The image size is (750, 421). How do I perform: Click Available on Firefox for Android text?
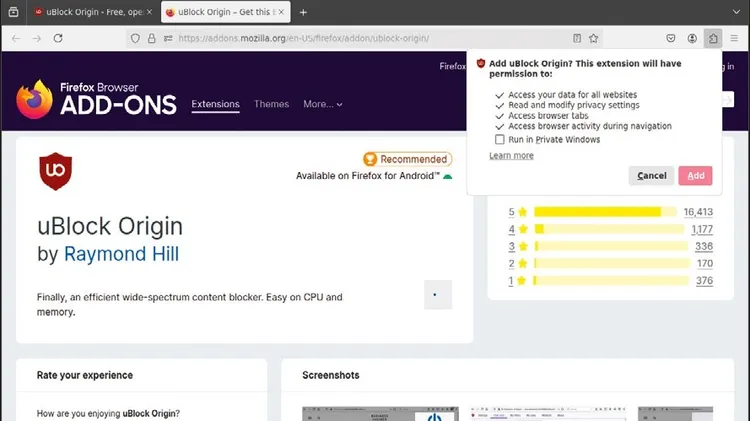tap(367, 176)
